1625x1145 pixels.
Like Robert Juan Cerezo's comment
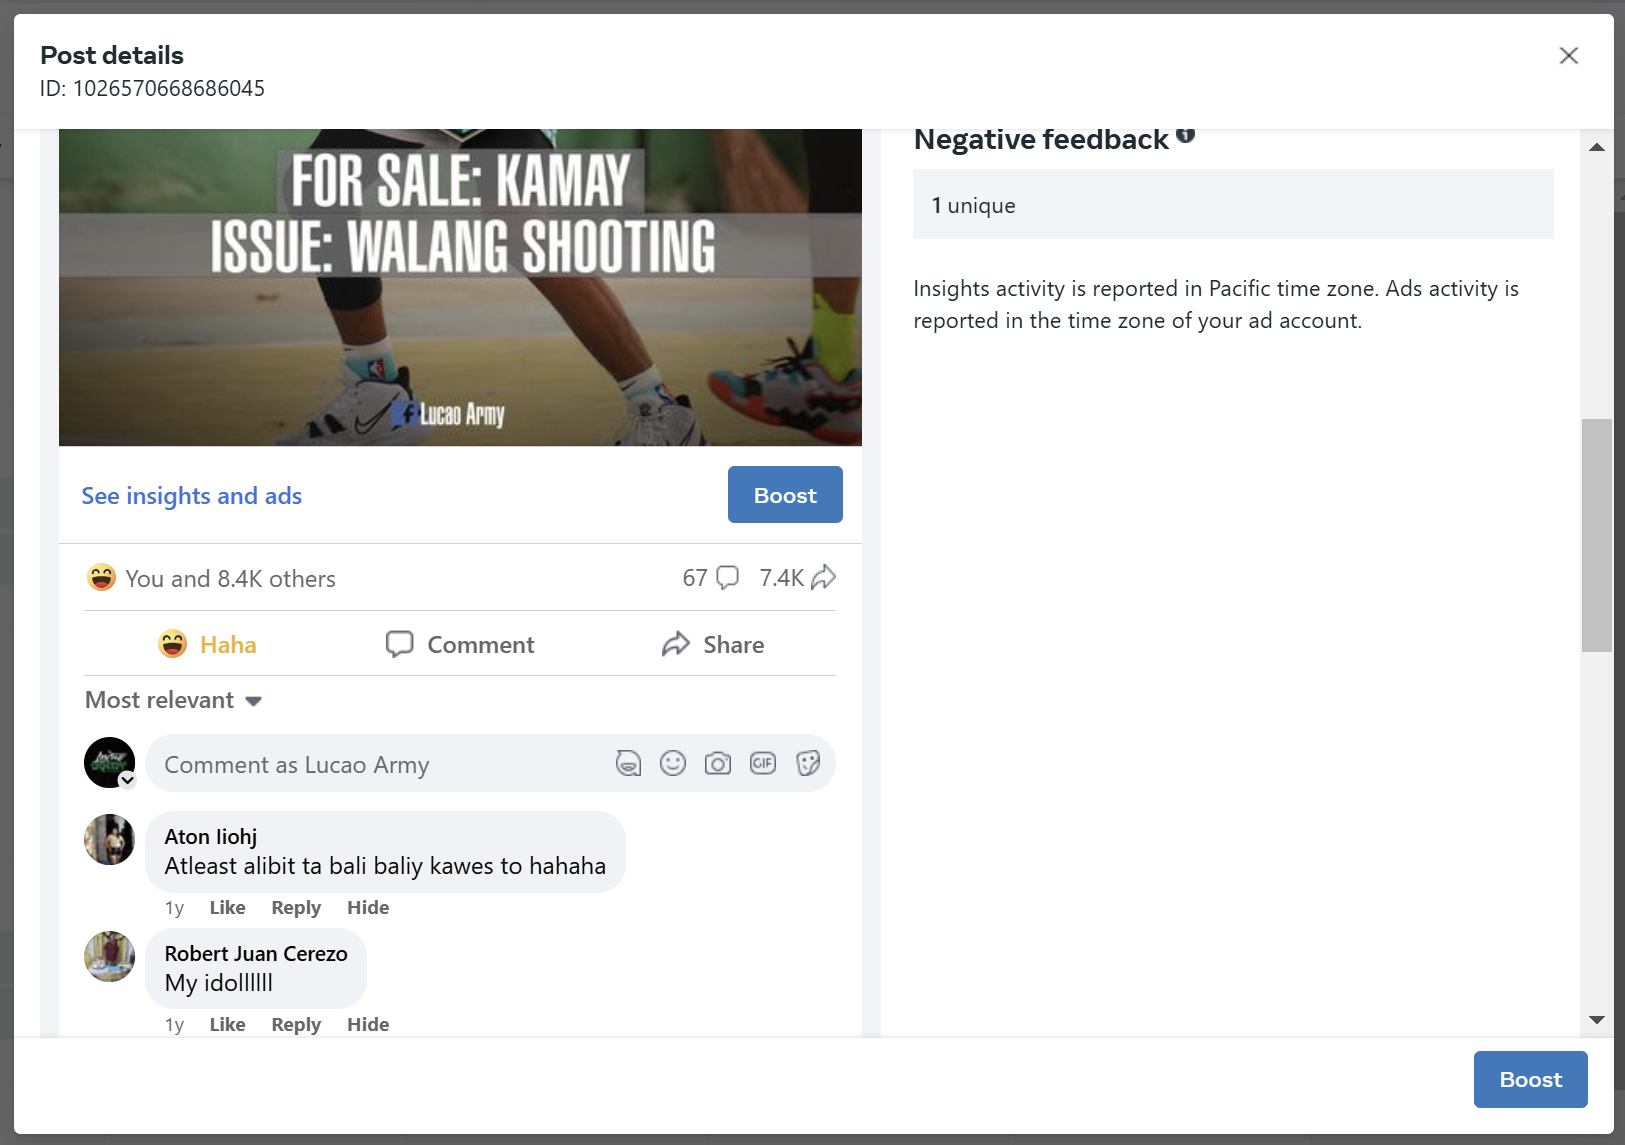click(227, 1025)
